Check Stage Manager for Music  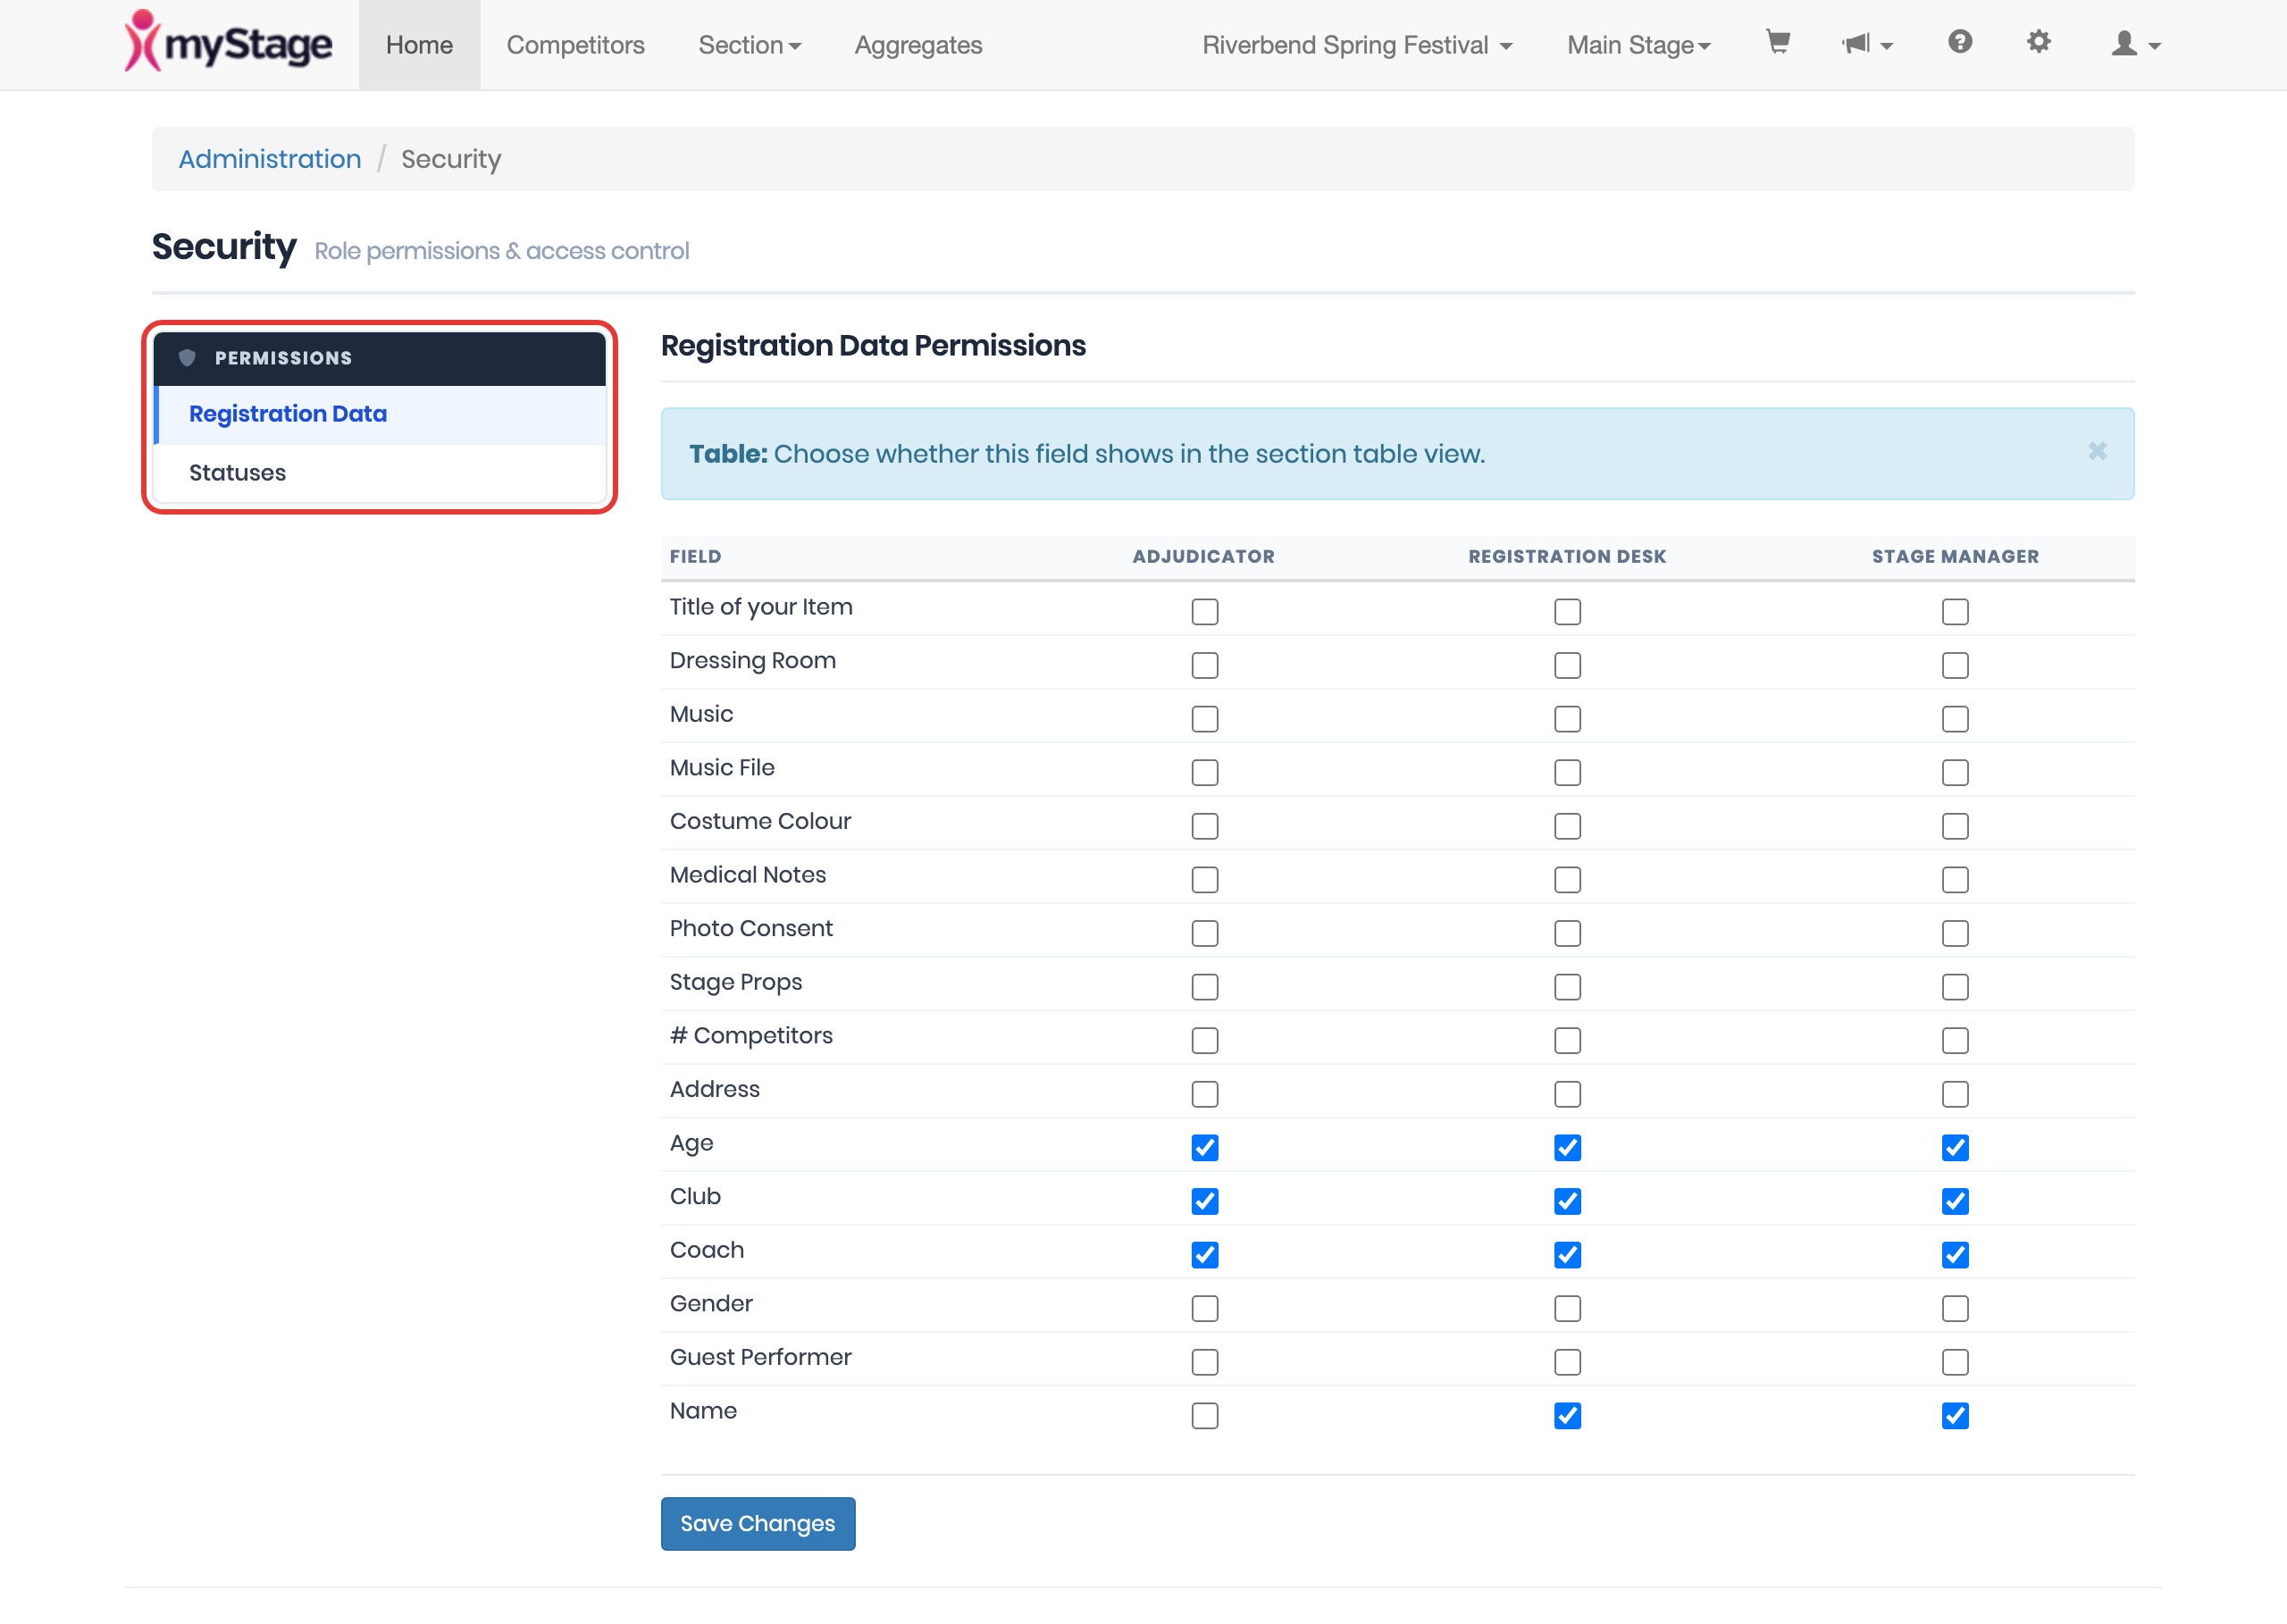coord(1955,719)
